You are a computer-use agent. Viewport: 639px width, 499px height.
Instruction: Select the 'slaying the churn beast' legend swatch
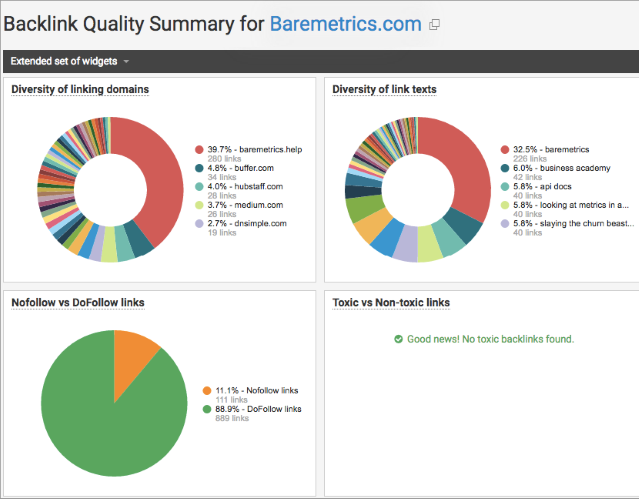[505, 223]
